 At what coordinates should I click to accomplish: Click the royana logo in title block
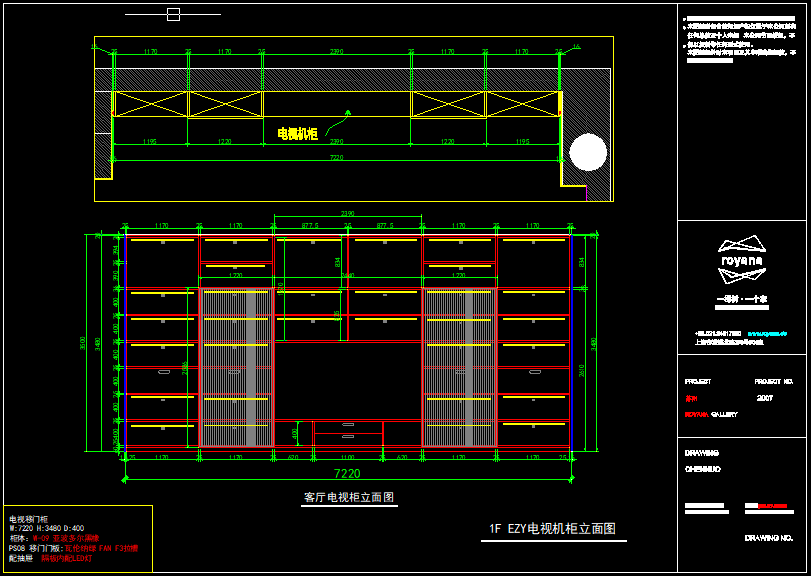[x=742, y=259]
